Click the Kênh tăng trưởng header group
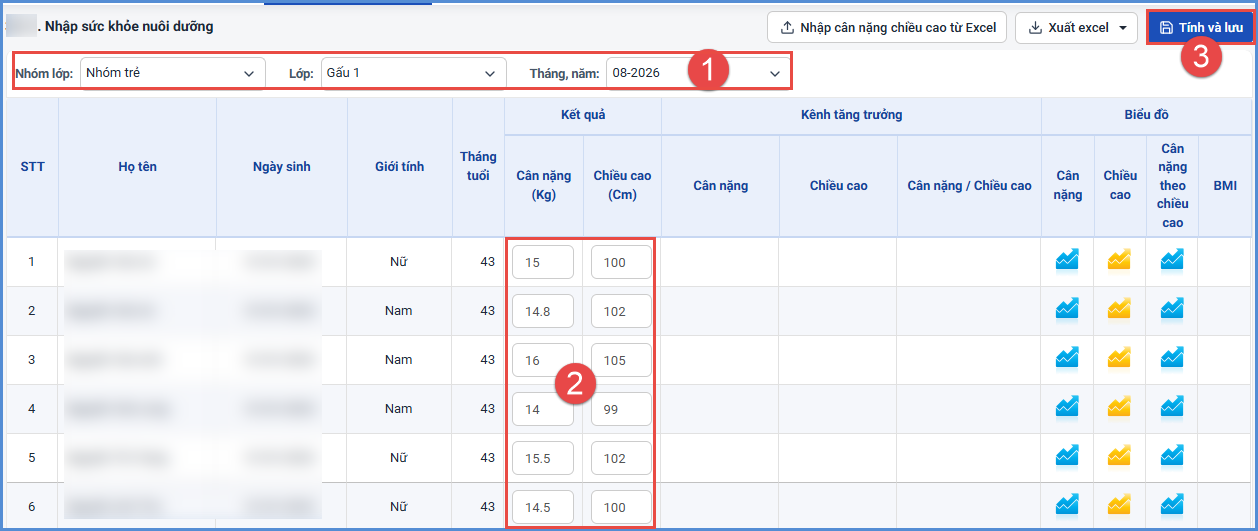Screen dimensions: 1258x531 point(852,115)
